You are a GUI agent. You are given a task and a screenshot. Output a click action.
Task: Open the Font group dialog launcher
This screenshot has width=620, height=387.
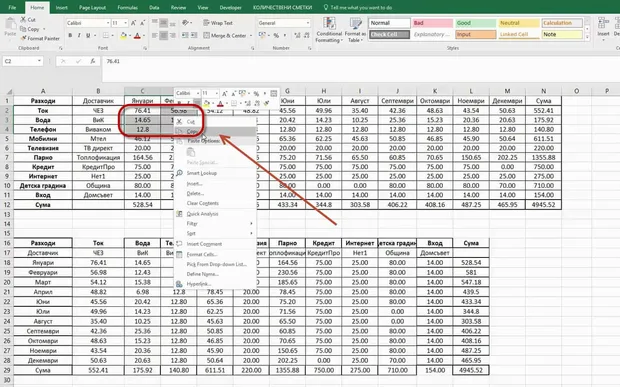(145, 48)
